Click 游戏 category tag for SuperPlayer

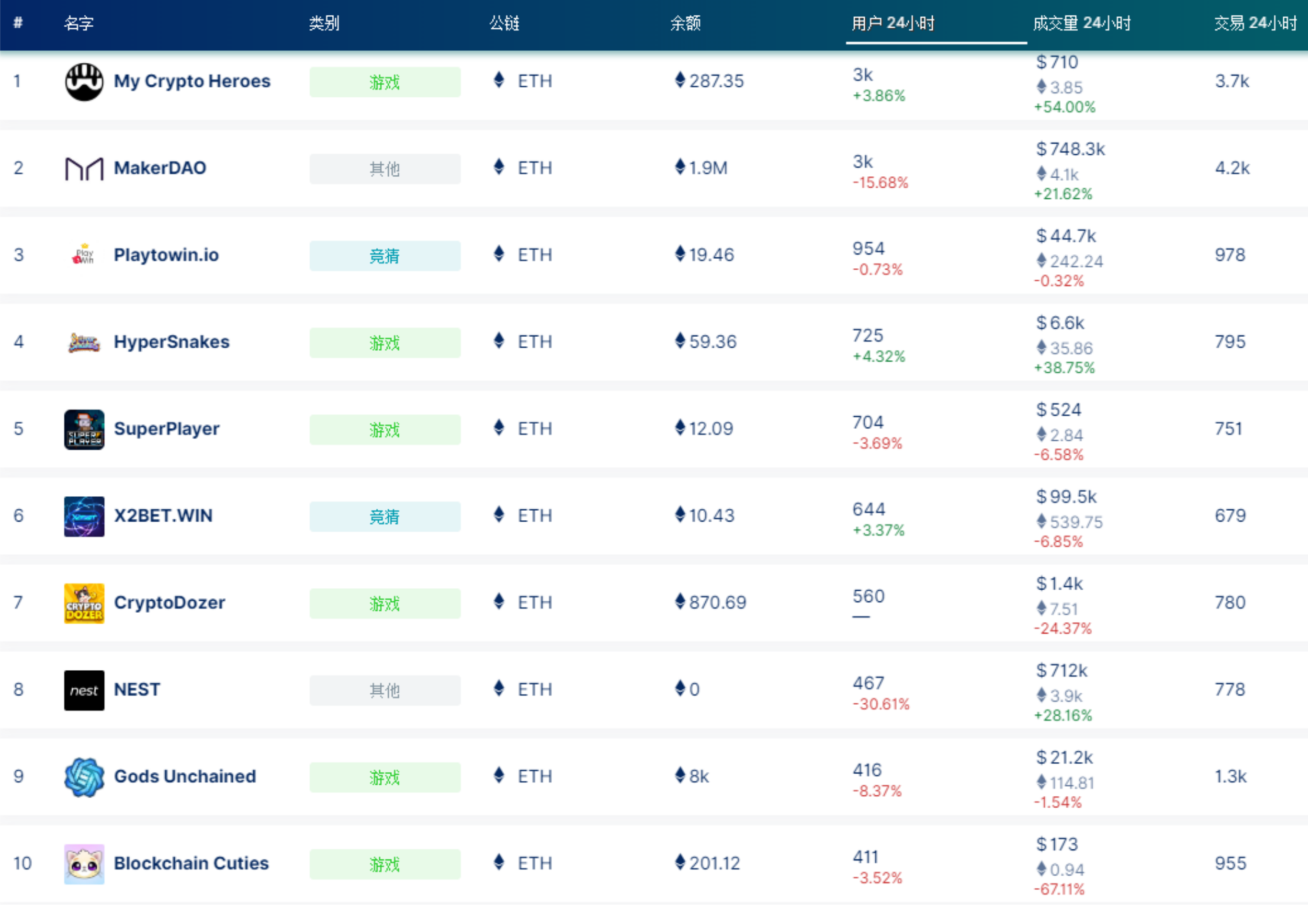pyautogui.click(x=385, y=430)
